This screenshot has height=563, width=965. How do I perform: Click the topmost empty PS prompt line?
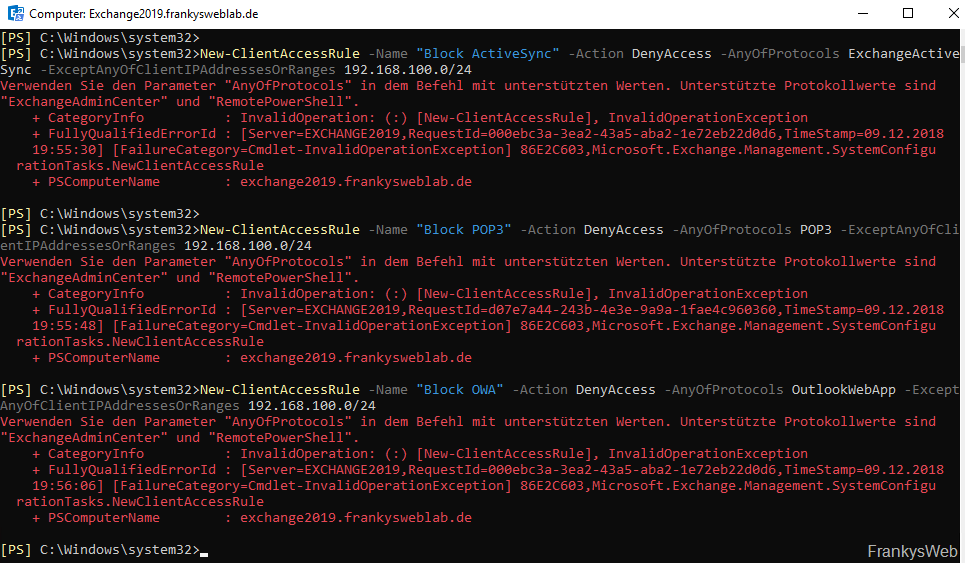coord(100,38)
